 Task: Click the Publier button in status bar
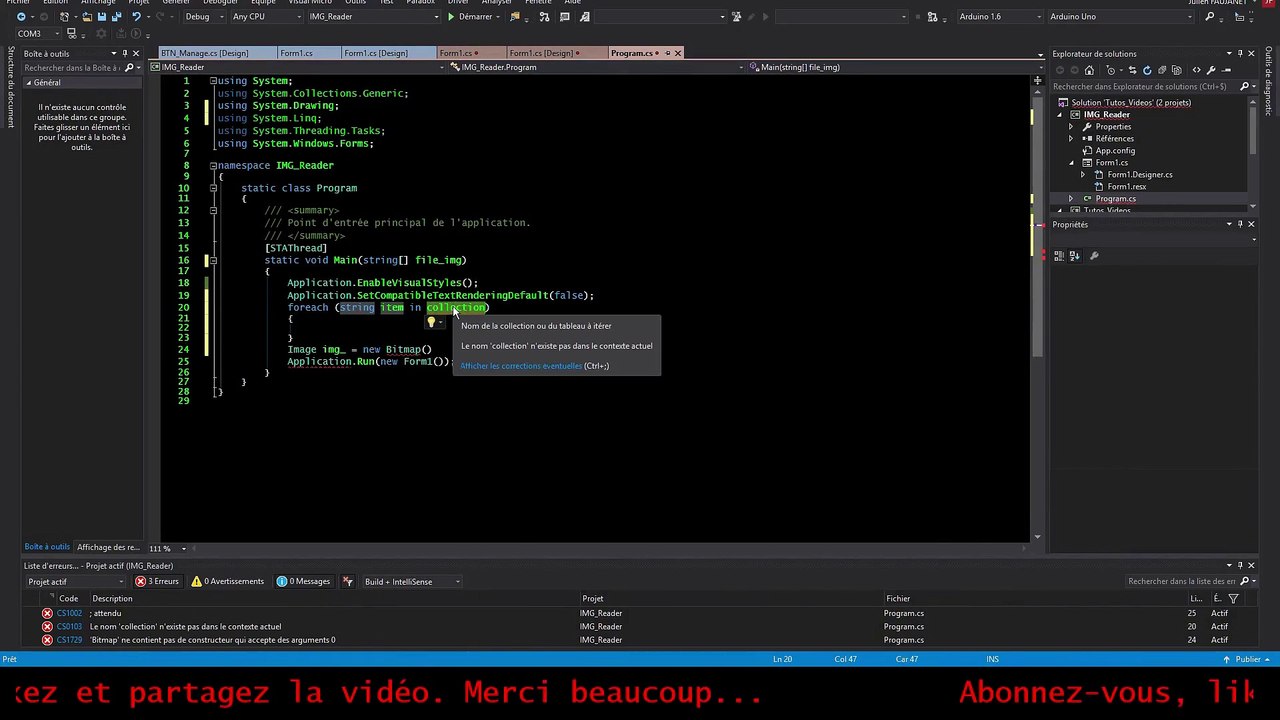point(1248,659)
